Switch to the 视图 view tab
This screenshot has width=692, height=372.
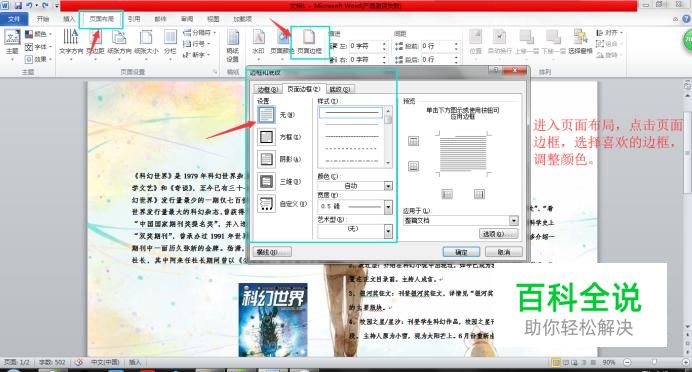[x=213, y=19]
